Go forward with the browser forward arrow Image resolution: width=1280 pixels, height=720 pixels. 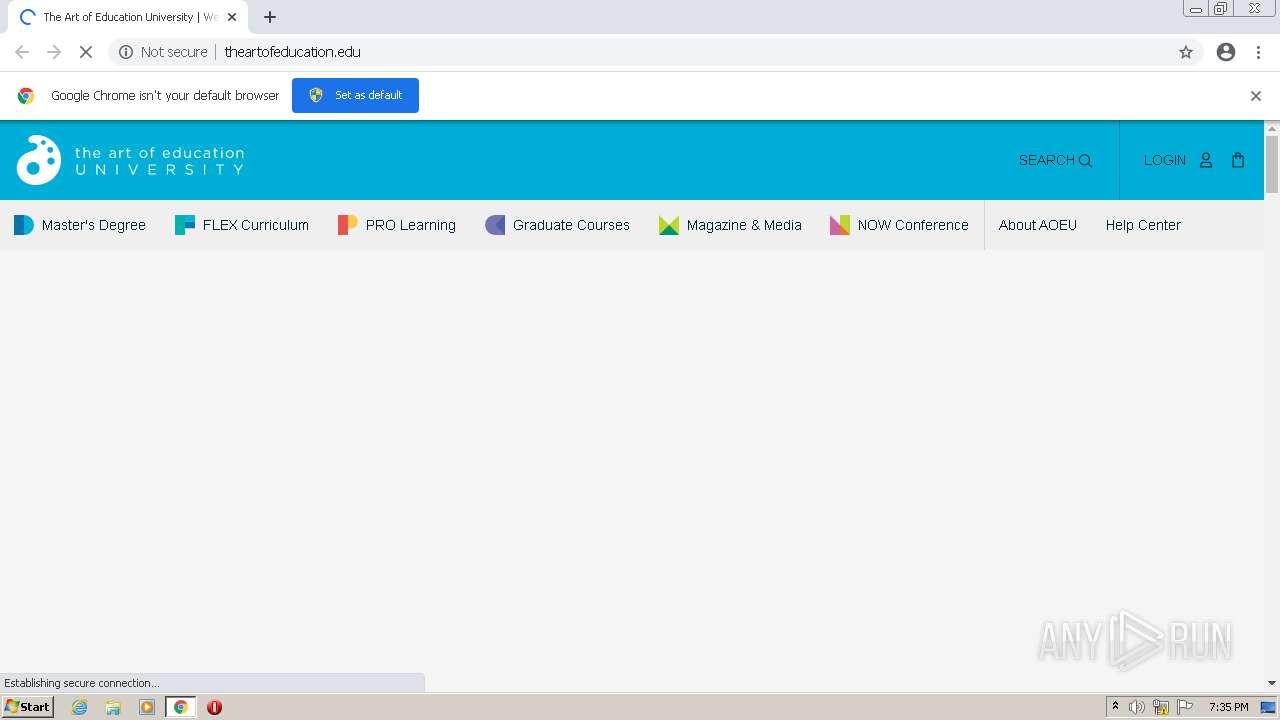54,52
